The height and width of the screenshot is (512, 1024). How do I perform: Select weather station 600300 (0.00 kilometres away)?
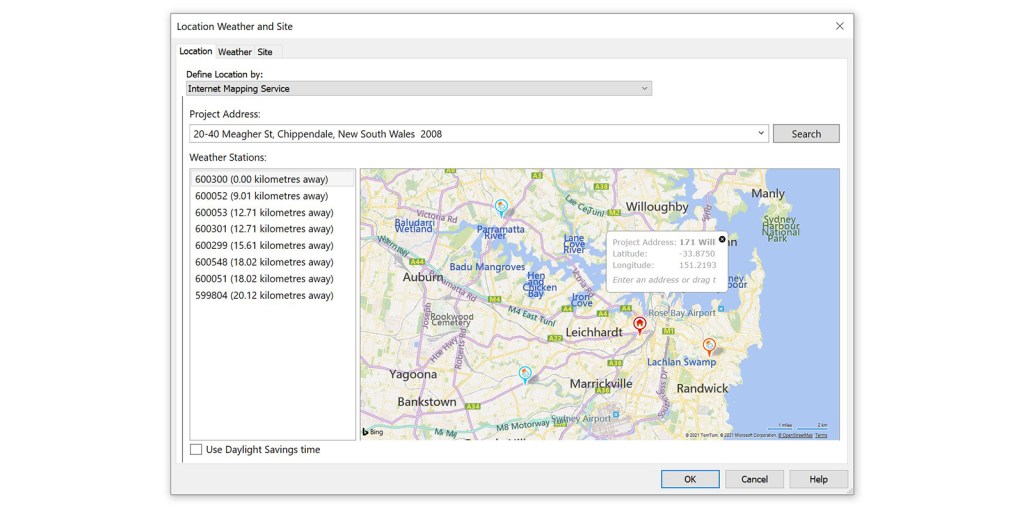coord(272,179)
